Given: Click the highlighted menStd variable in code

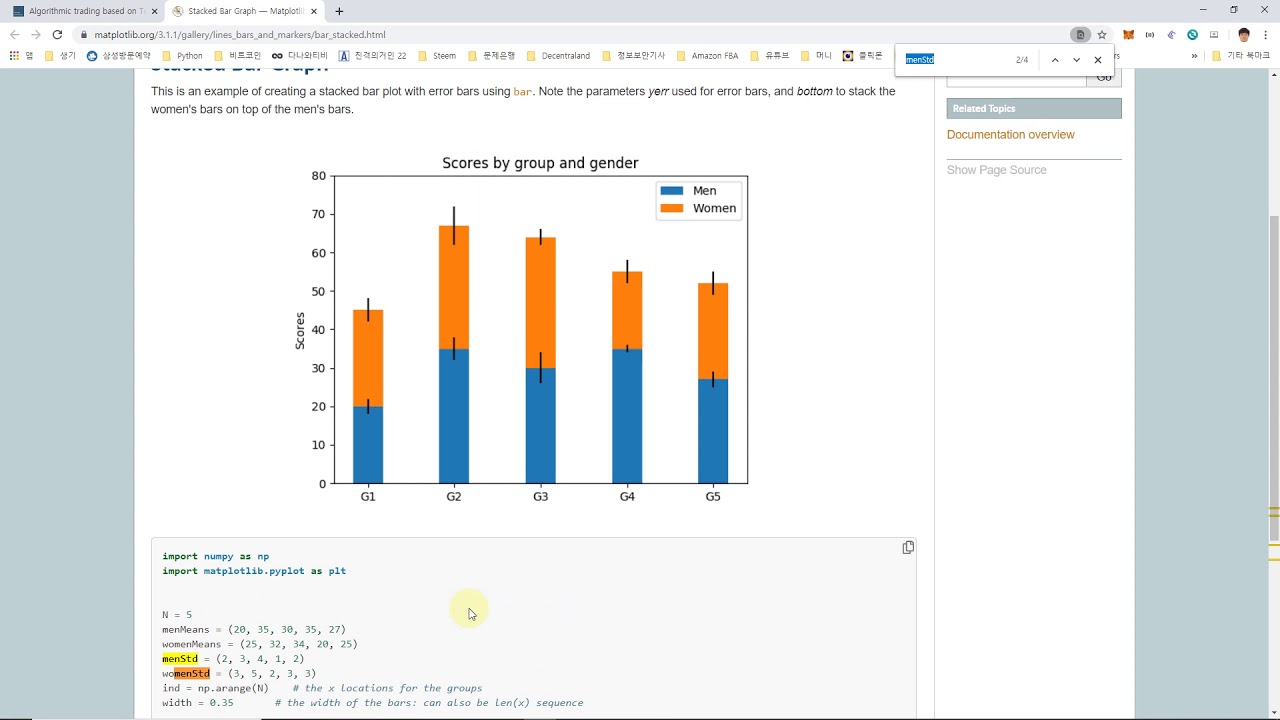Looking at the screenshot, I should pyautogui.click(x=180, y=659).
